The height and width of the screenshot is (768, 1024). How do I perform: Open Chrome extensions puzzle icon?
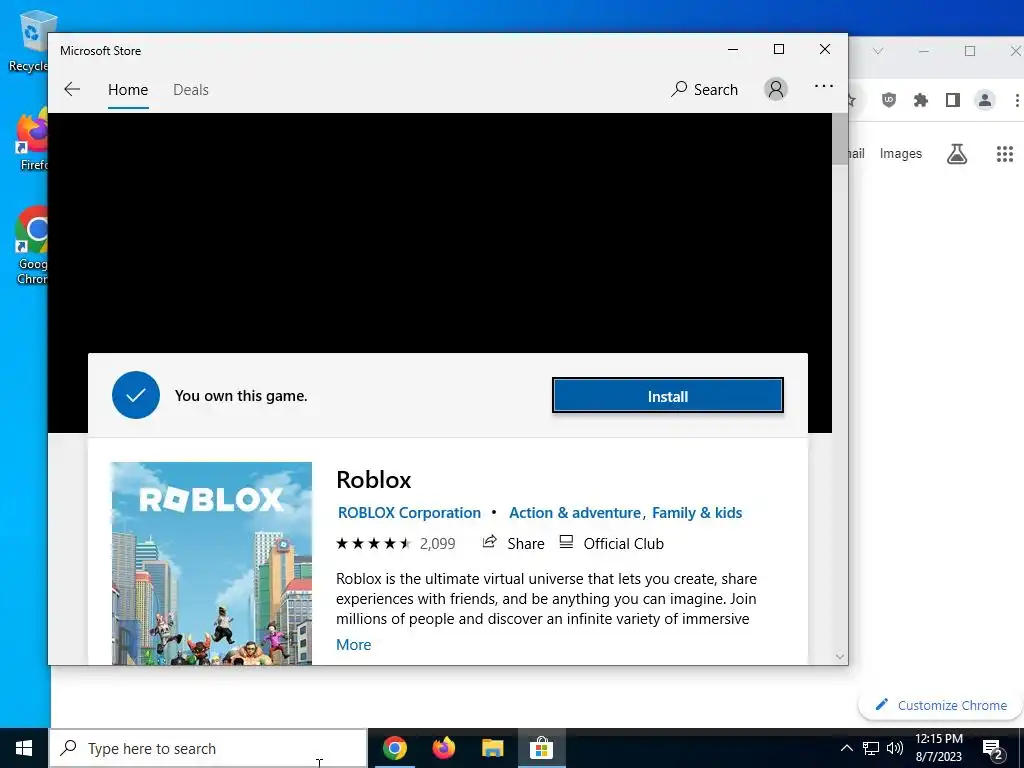point(921,100)
